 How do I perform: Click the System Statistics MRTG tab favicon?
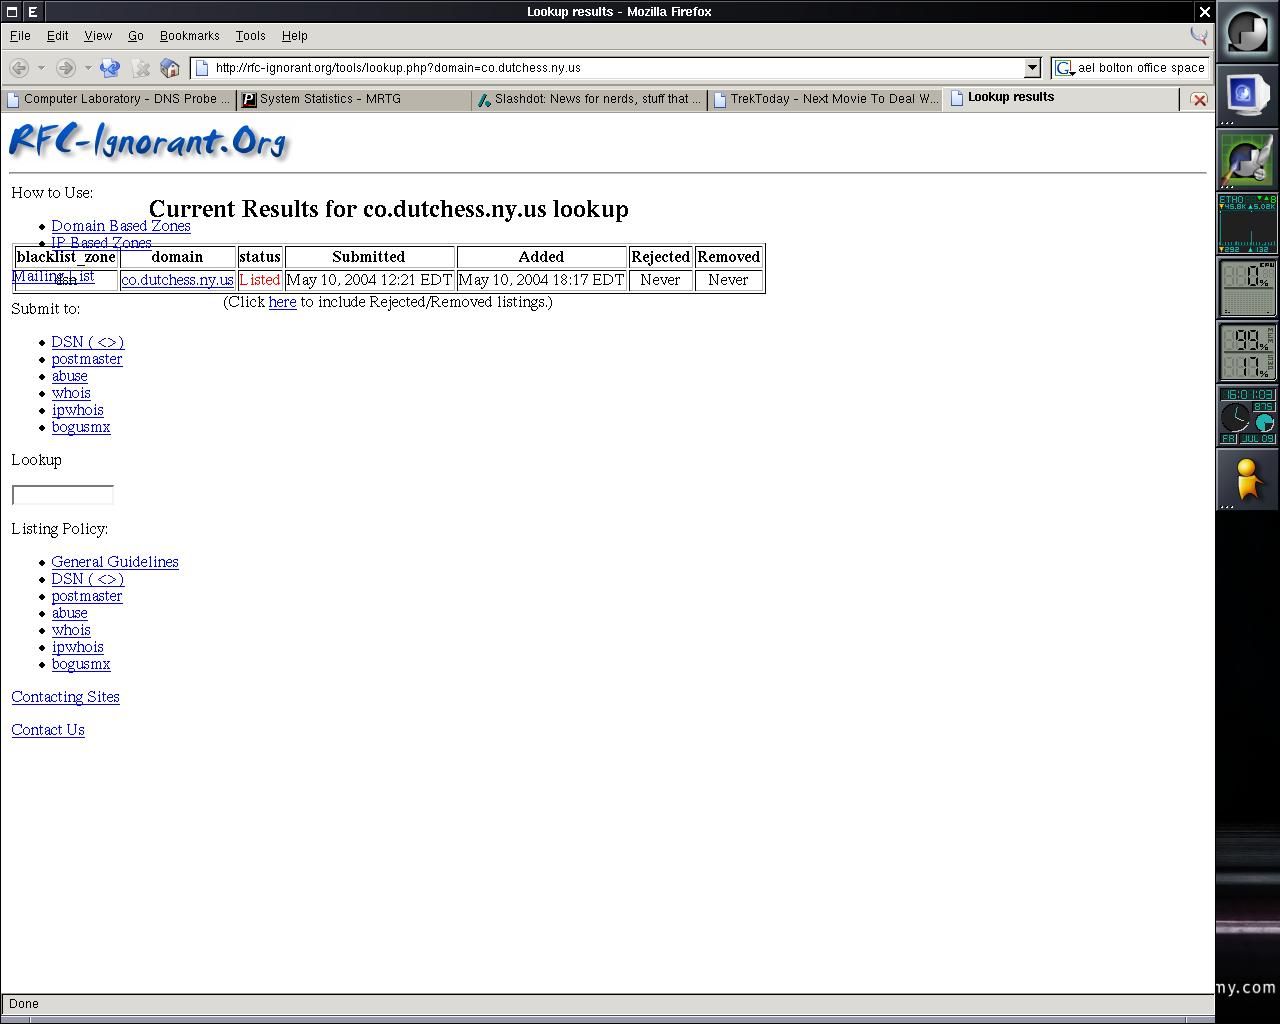250,99
